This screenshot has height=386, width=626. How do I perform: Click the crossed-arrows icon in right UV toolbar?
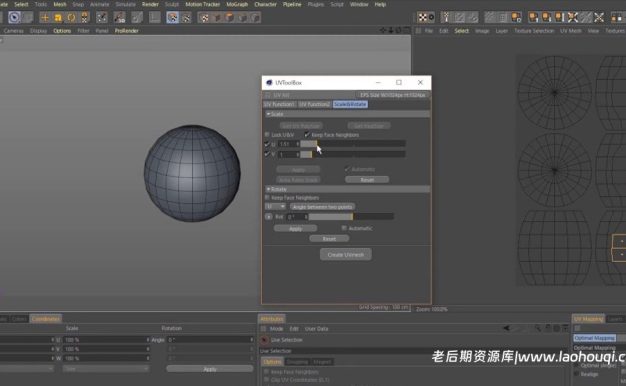point(599,17)
